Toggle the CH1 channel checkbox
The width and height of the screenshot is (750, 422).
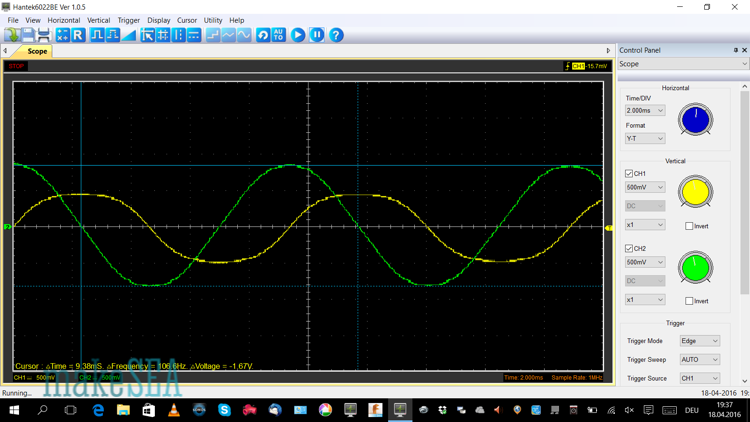(x=629, y=174)
